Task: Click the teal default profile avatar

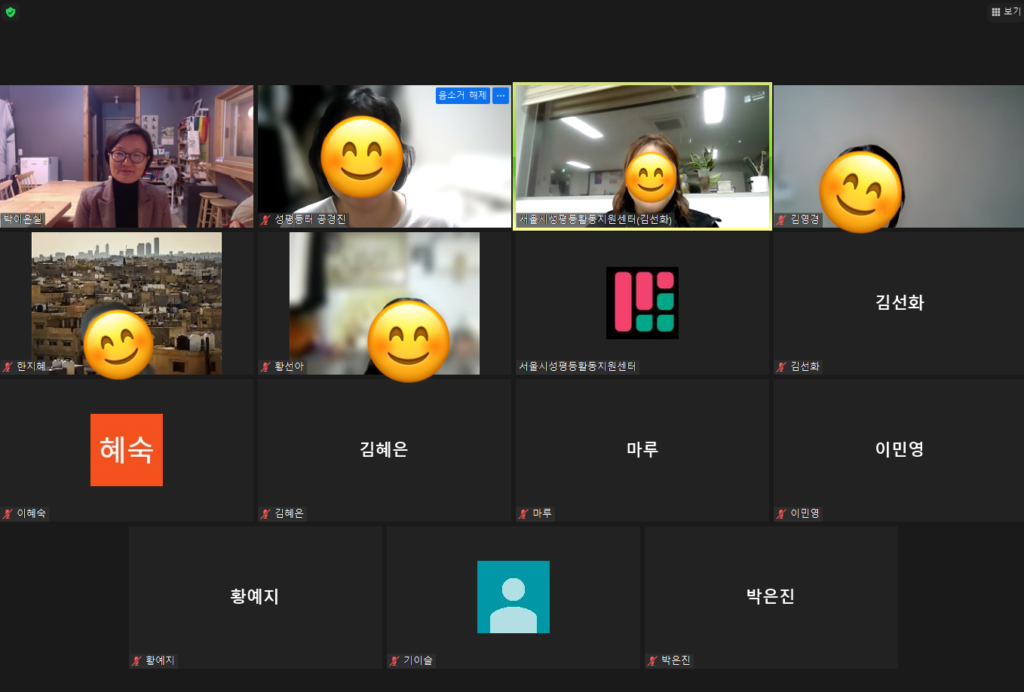Action: pyautogui.click(x=513, y=597)
